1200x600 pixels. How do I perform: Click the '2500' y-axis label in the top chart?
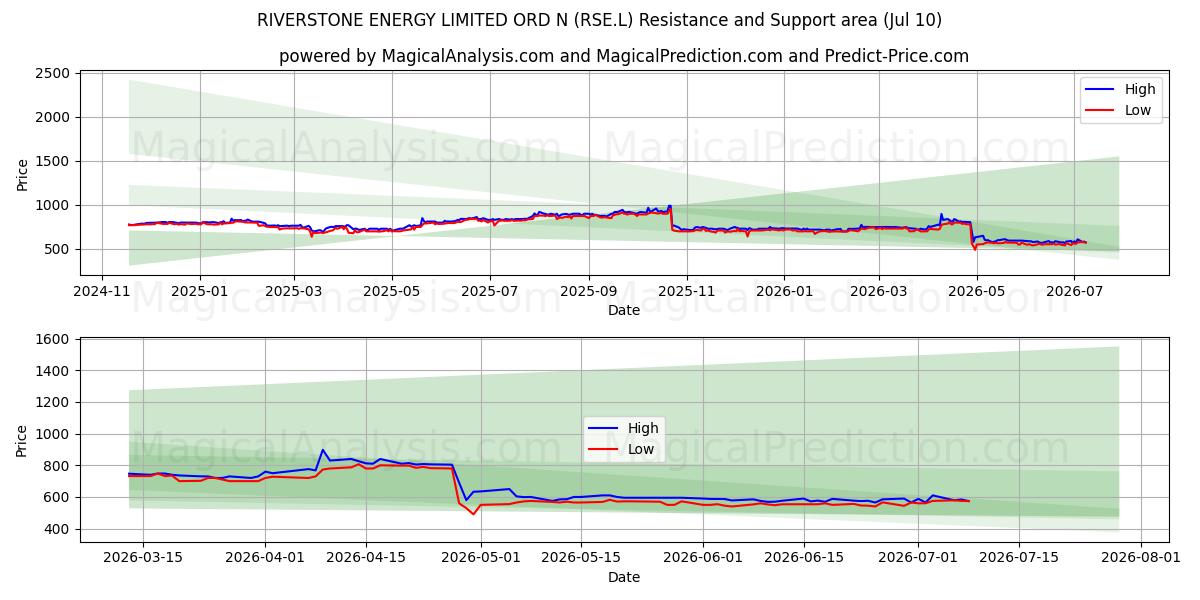52,74
